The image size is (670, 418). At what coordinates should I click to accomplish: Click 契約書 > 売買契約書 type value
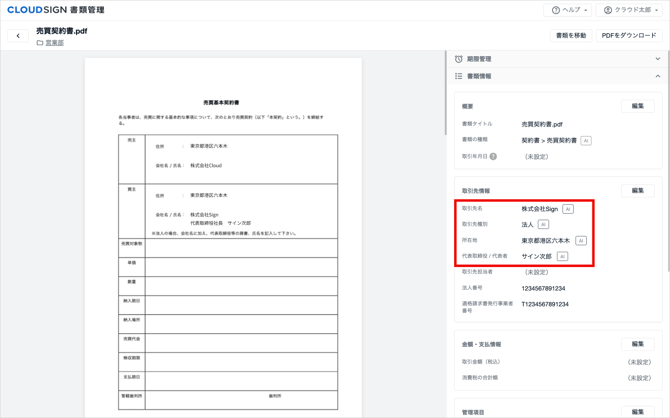point(549,141)
